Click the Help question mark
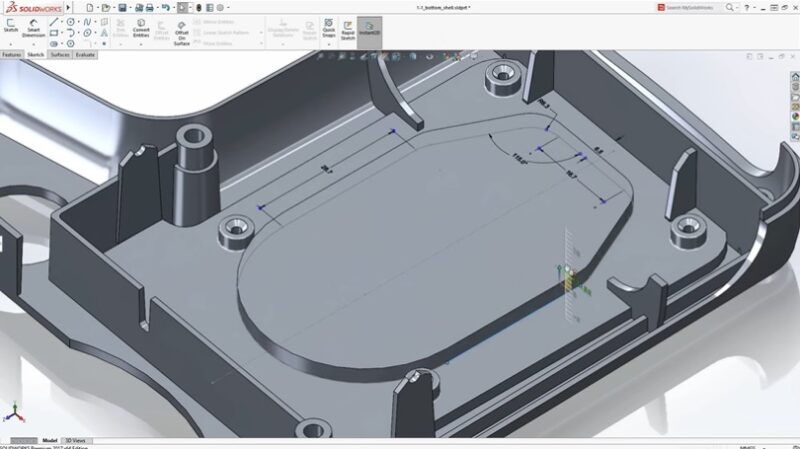800x449 pixels. click(746, 8)
